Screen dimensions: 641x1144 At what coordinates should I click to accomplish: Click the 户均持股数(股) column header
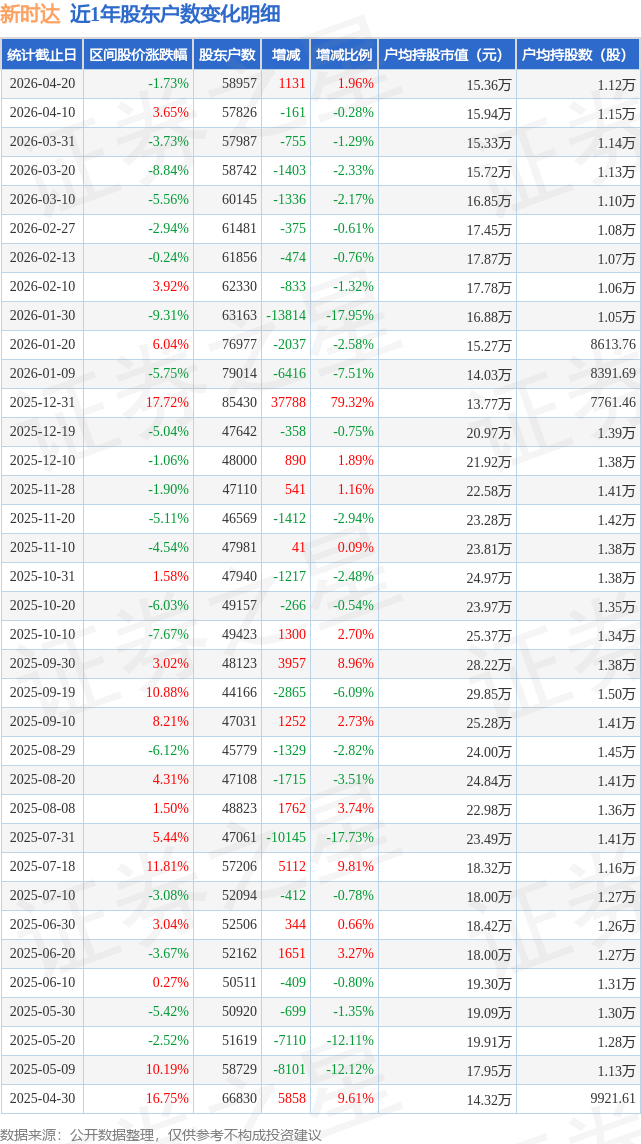(x=578, y=55)
